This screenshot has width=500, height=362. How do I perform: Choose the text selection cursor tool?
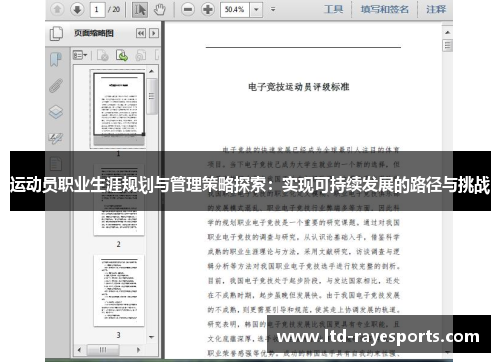pos(140,10)
